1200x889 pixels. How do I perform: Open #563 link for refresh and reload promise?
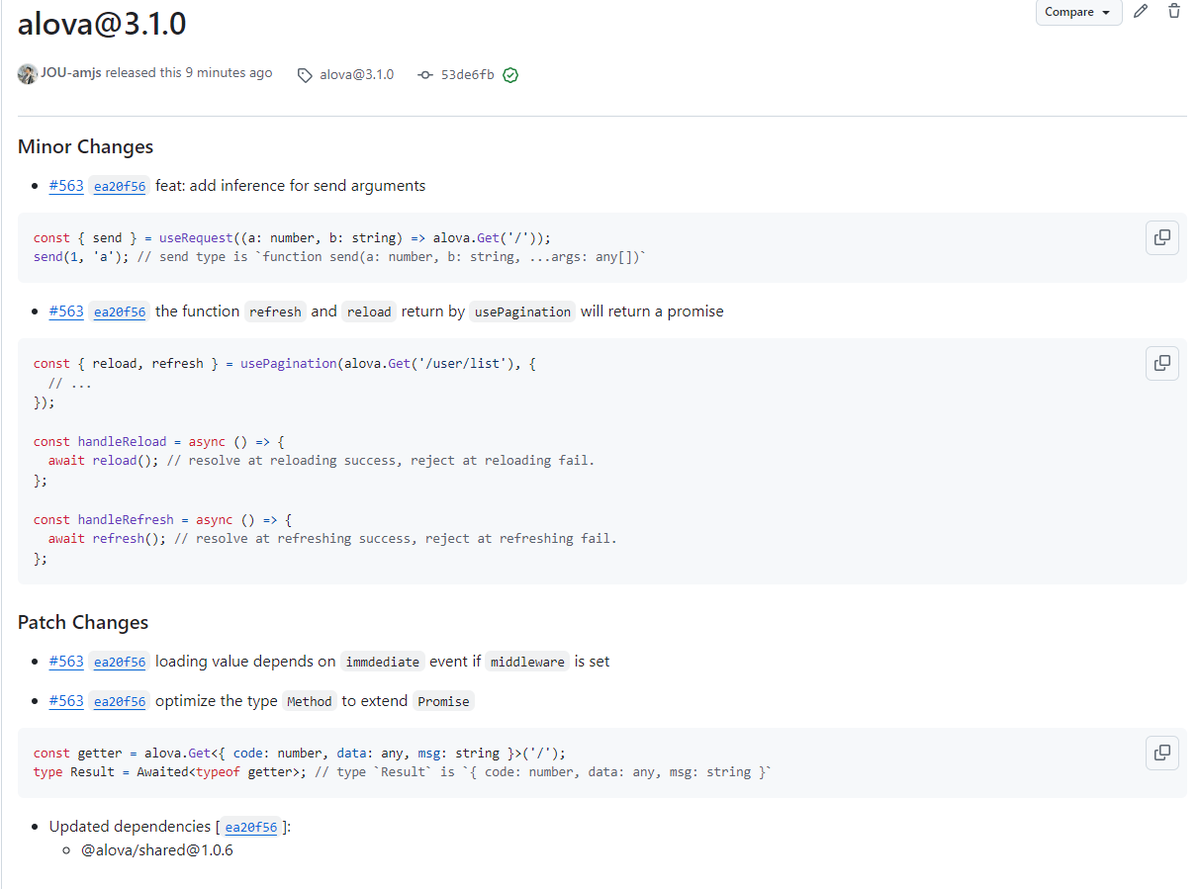click(x=66, y=311)
